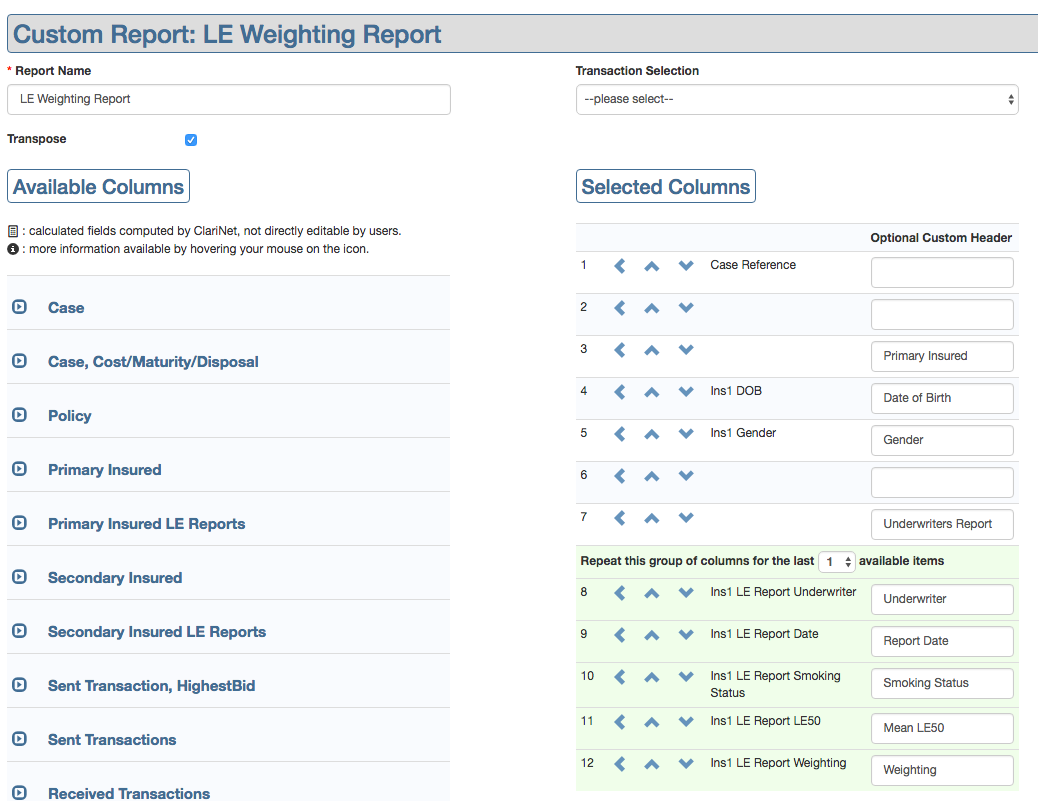1038x801 pixels.
Task: Toggle the Transpose checkbox
Action: click(x=191, y=140)
